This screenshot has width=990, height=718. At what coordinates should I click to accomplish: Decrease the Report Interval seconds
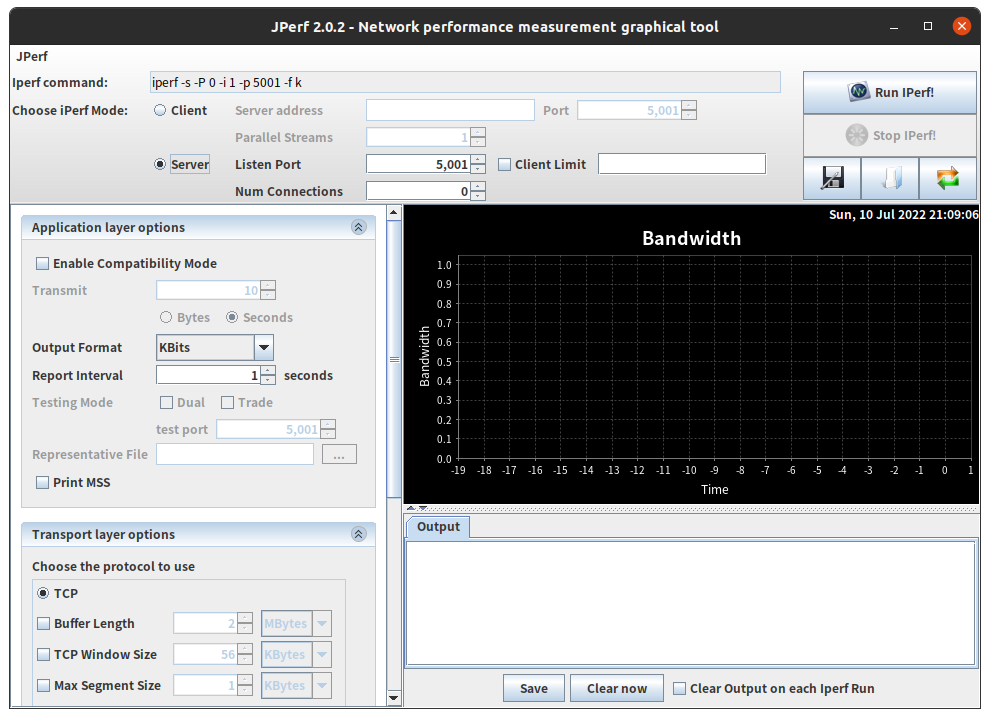[268, 380]
